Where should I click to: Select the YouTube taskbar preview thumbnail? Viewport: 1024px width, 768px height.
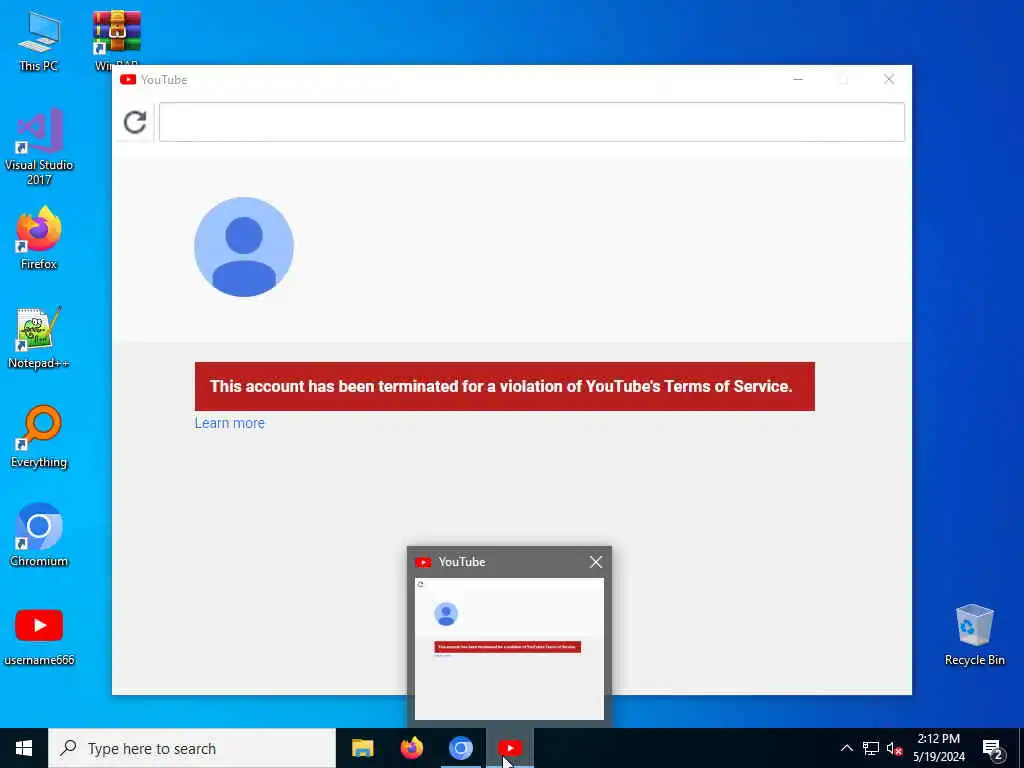[x=509, y=648]
